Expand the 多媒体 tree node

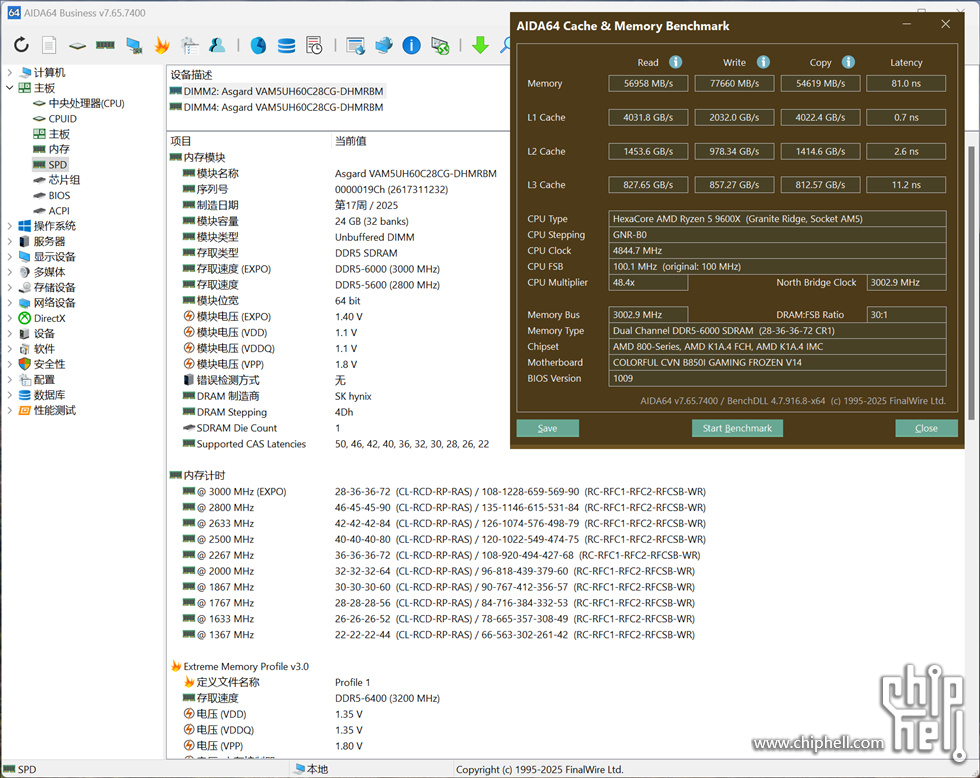coord(9,272)
